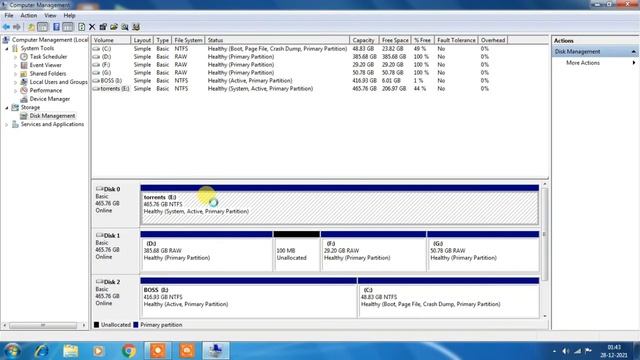Select the (G:) 50.78 GB RAW partition
Viewport: 640px width, 360px height.
483,251
